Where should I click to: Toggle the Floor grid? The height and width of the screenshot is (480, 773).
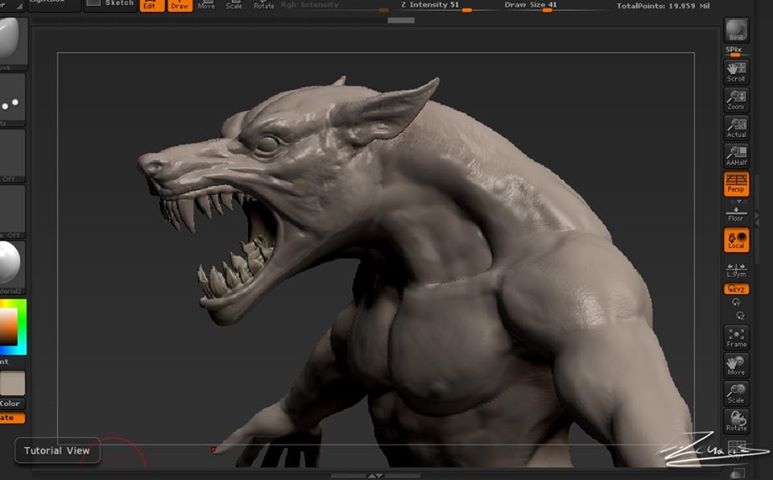[x=736, y=211]
